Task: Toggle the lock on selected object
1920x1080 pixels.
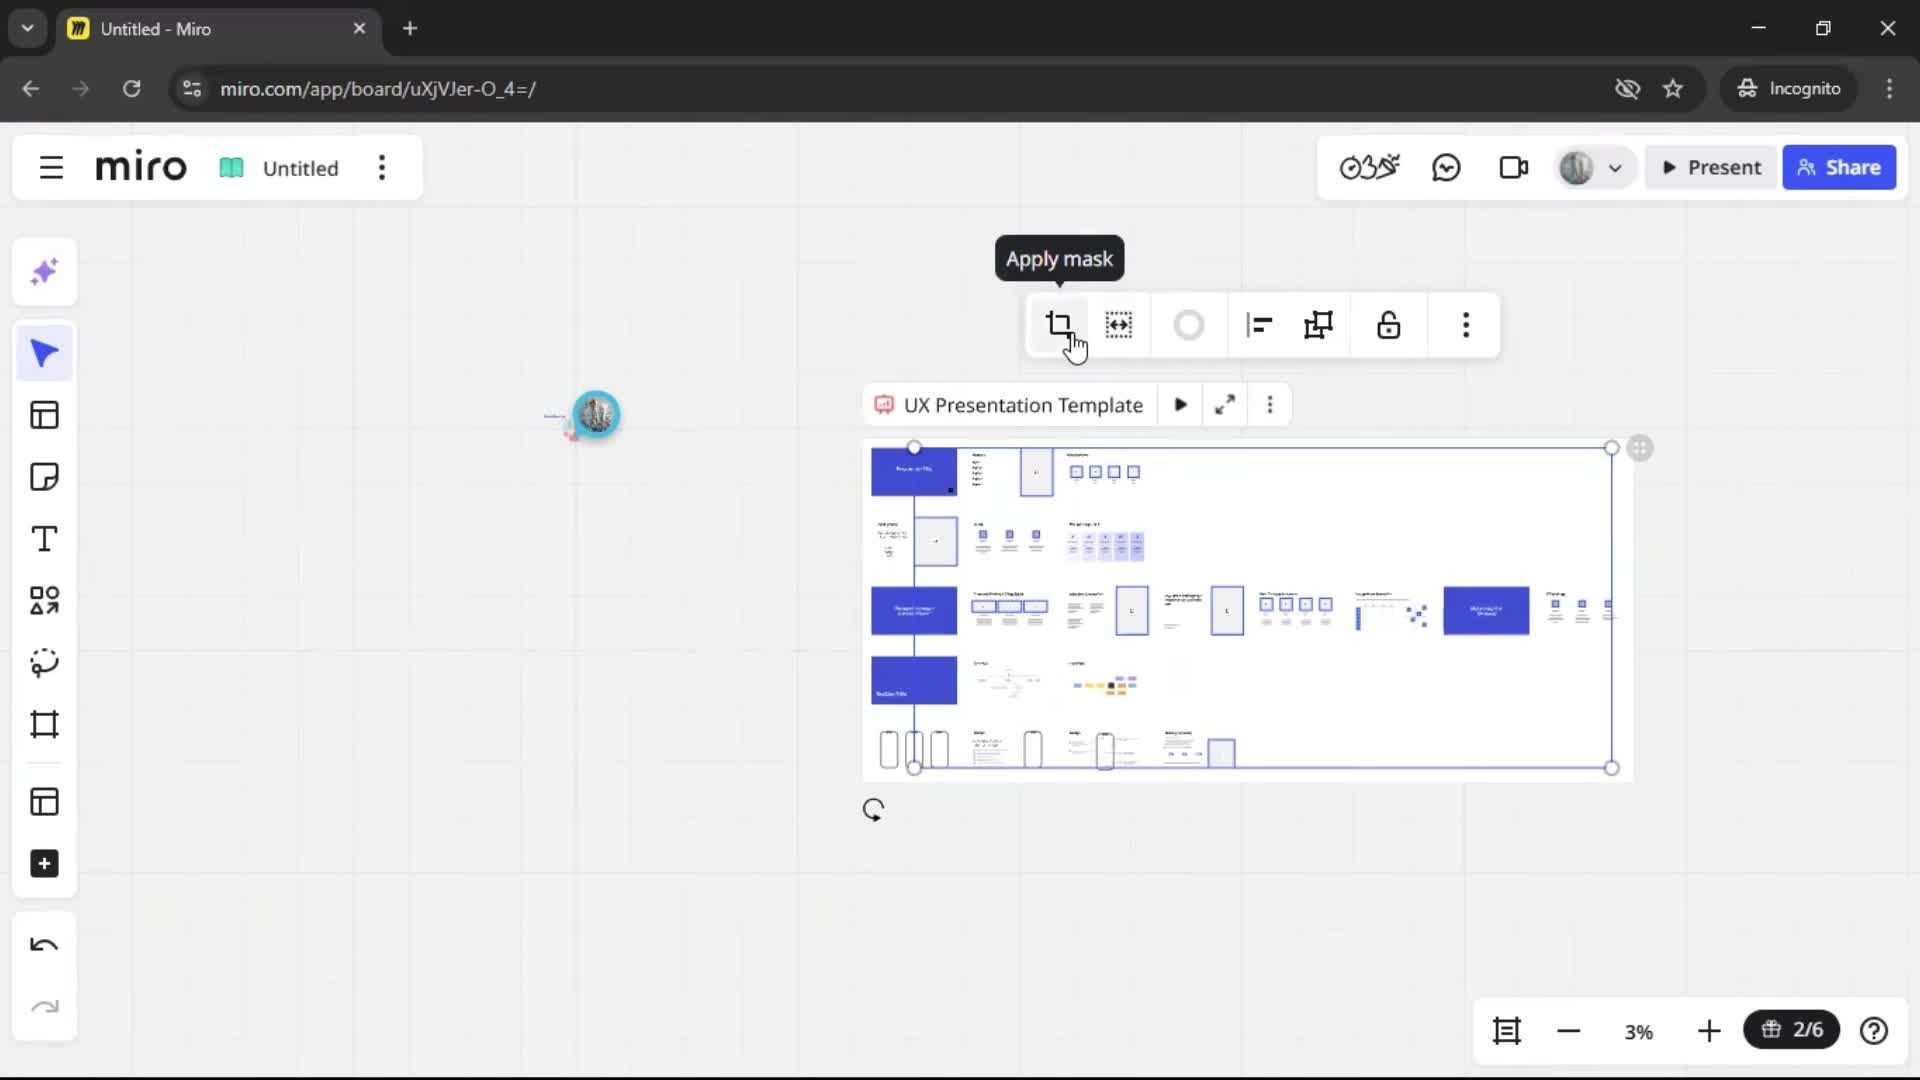Action: (1388, 325)
